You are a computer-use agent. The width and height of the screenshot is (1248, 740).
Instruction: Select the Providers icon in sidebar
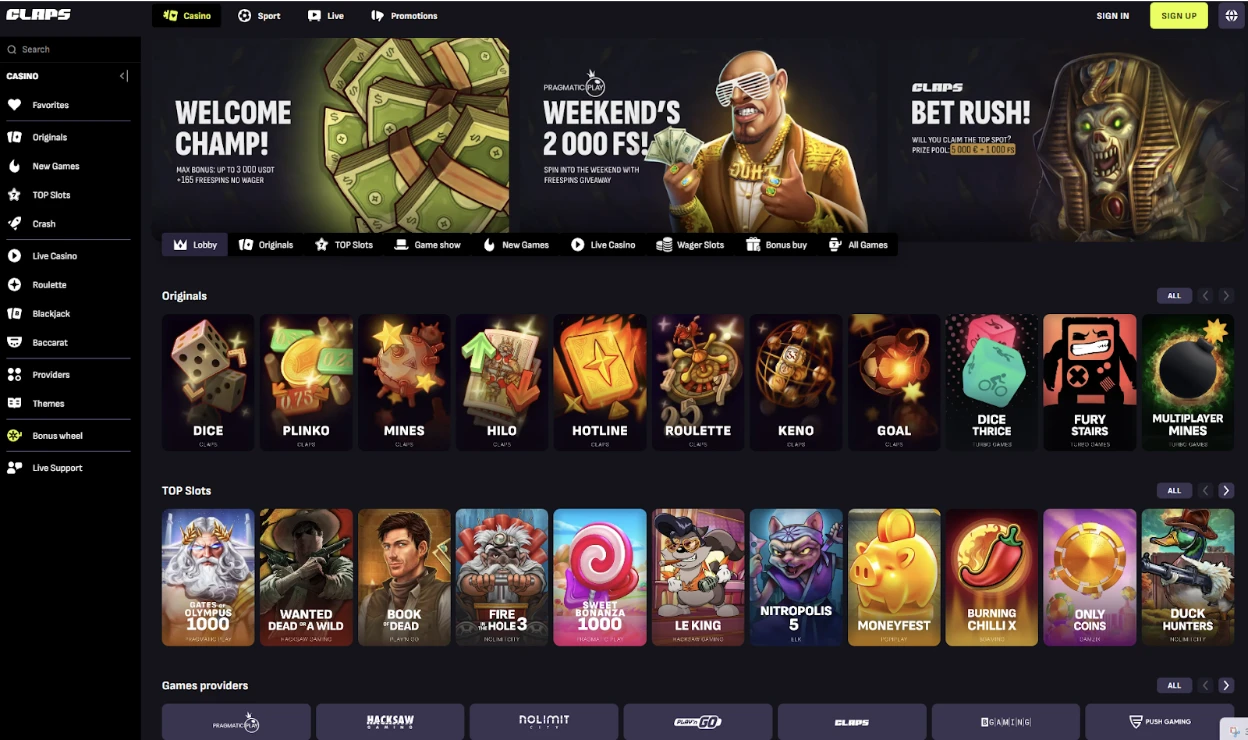tap(14, 375)
